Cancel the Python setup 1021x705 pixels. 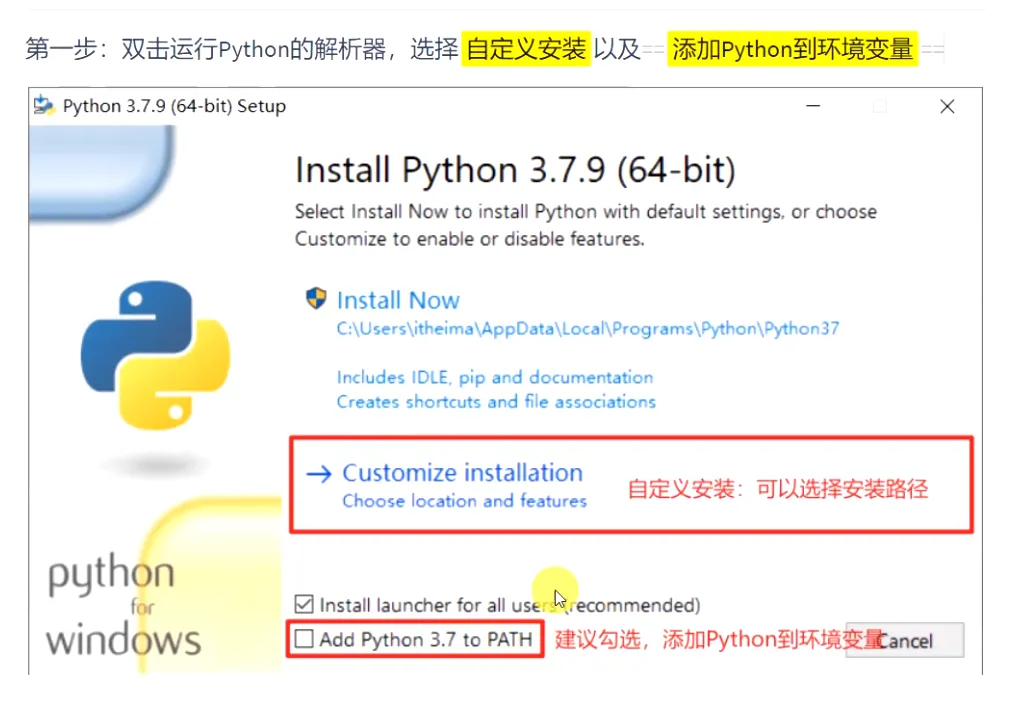[x=904, y=640]
